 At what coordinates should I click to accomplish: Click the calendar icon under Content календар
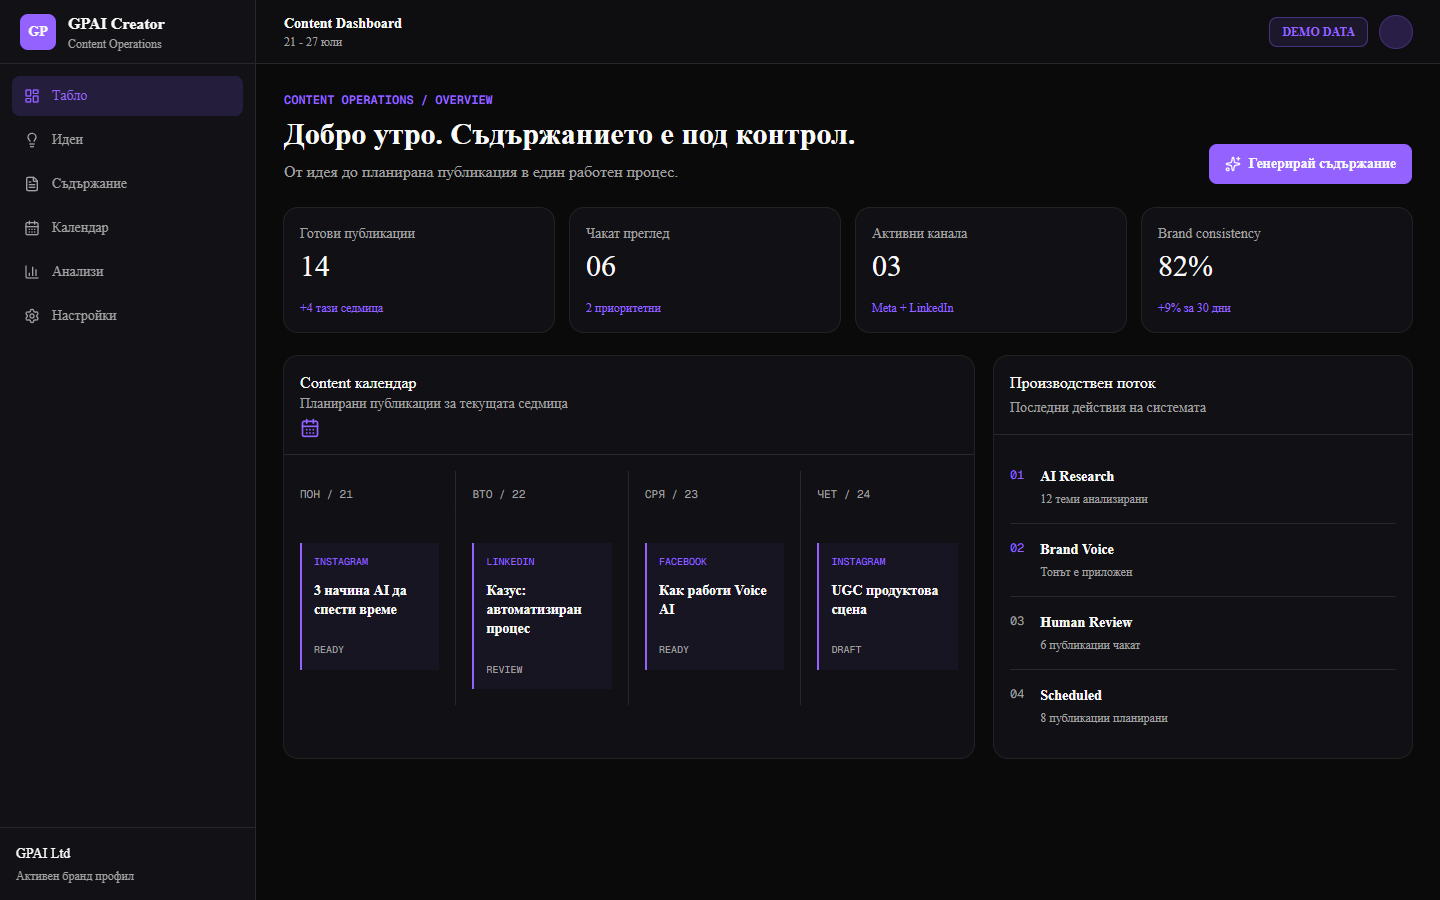pyautogui.click(x=310, y=428)
